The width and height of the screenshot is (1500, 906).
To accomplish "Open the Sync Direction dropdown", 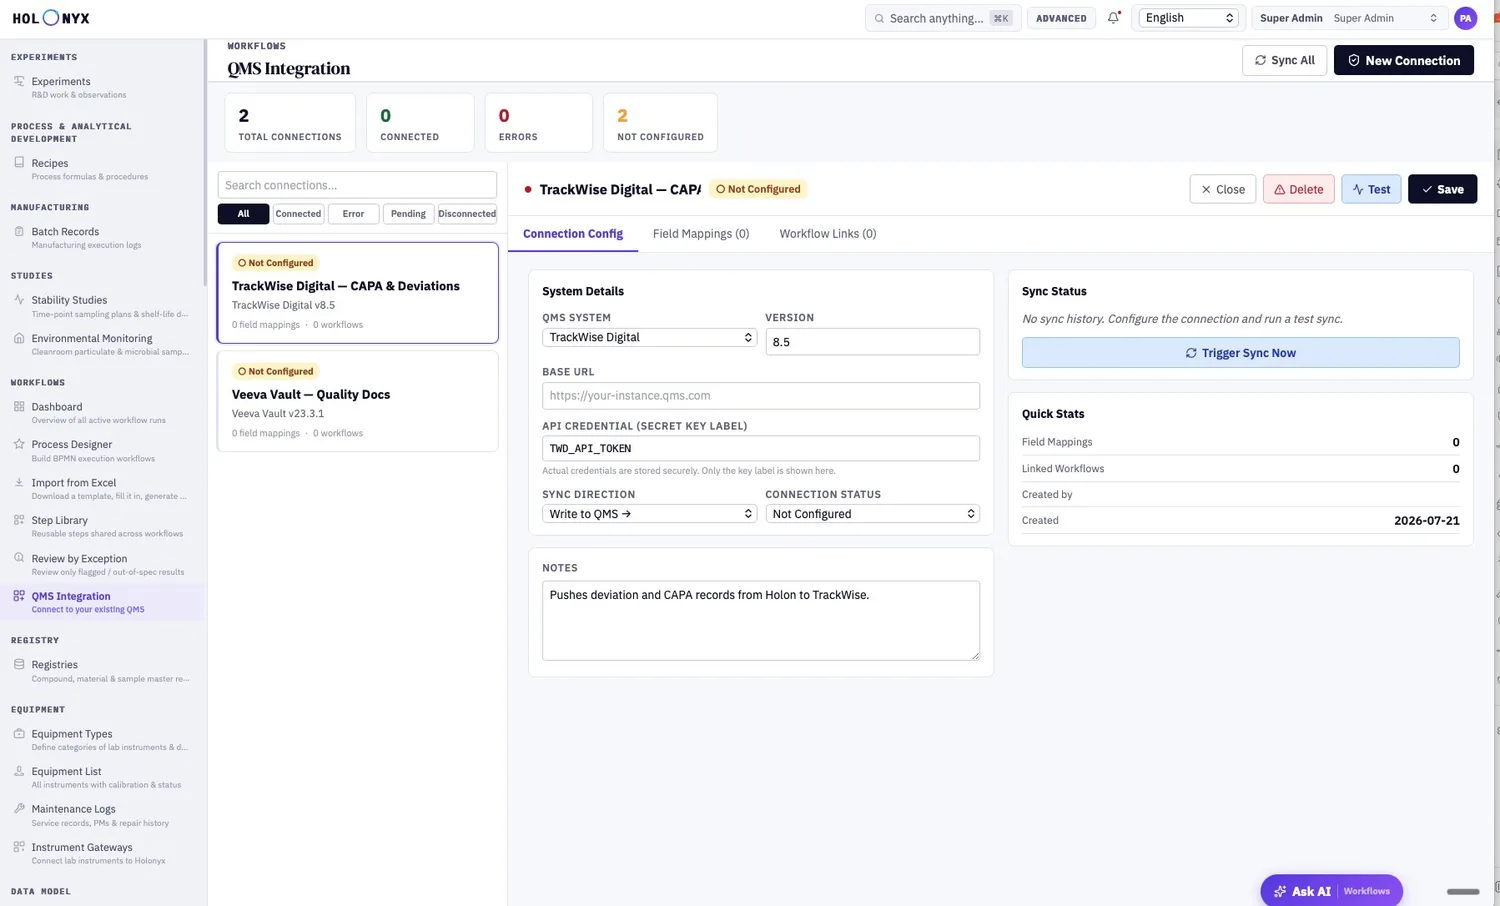I will pos(650,514).
